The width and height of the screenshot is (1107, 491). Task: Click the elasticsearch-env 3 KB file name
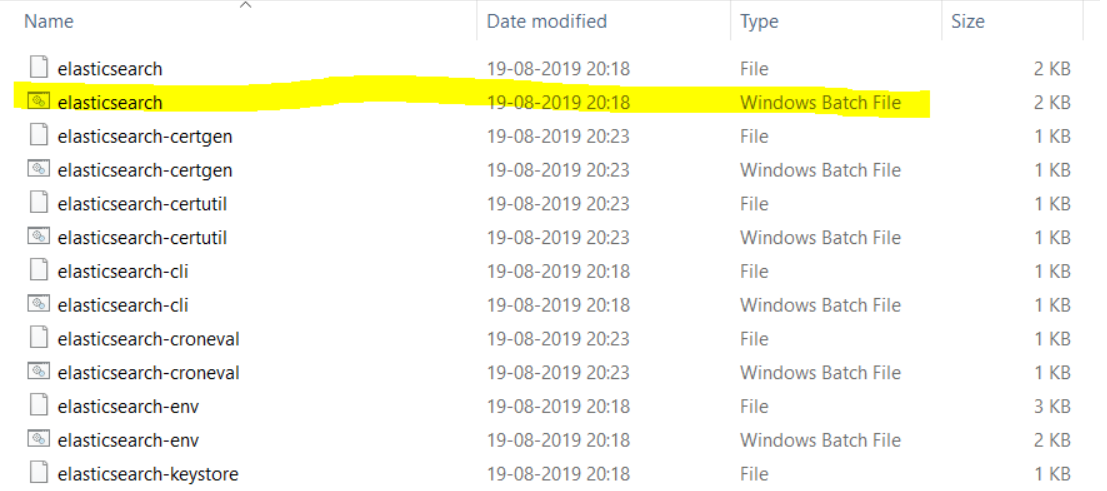click(128, 406)
